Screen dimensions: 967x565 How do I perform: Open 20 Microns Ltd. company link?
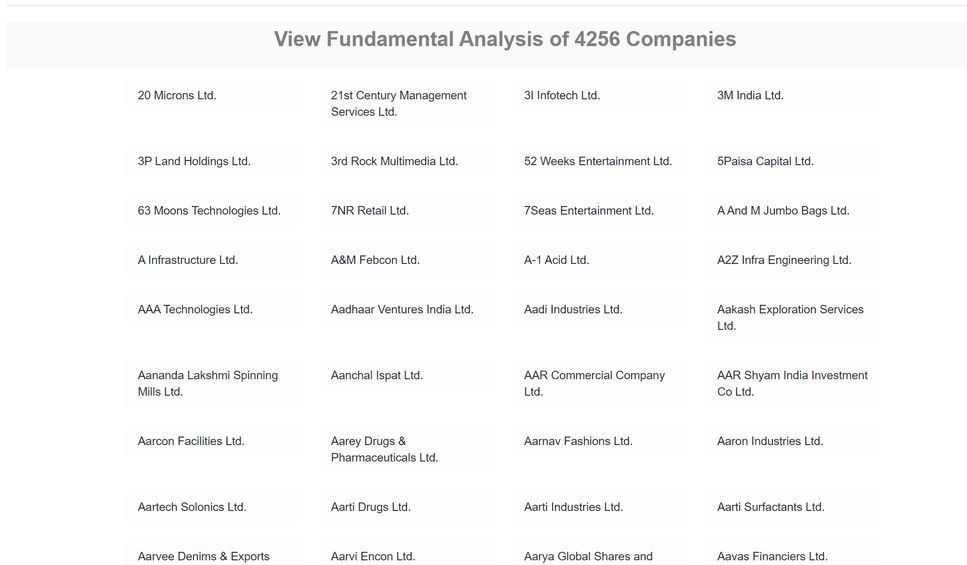[x=177, y=96]
